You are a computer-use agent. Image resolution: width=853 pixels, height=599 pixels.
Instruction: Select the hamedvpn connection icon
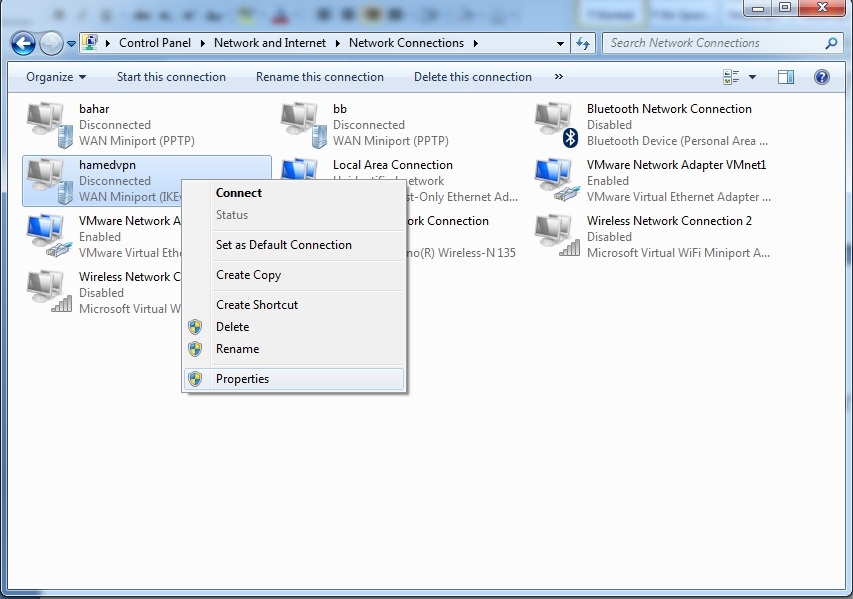coord(50,181)
